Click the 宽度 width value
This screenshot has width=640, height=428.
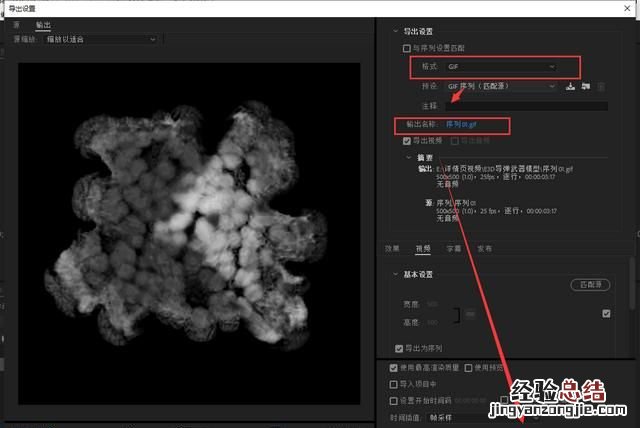tap(433, 304)
